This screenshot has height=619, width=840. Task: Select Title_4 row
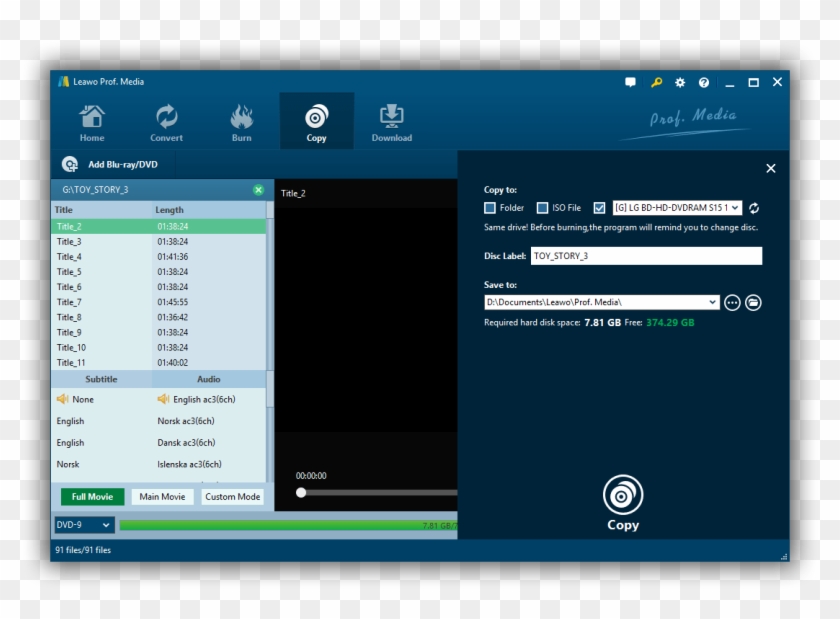coord(159,257)
